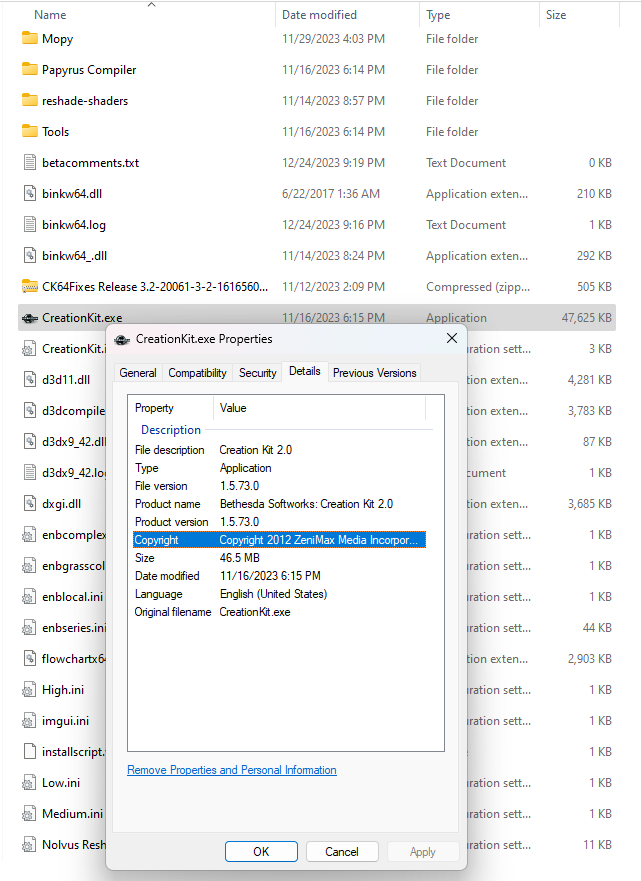The width and height of the screenshot is (641, 881).
Task: Click the imgui.ini file icon
Action: tap(30, 720)
